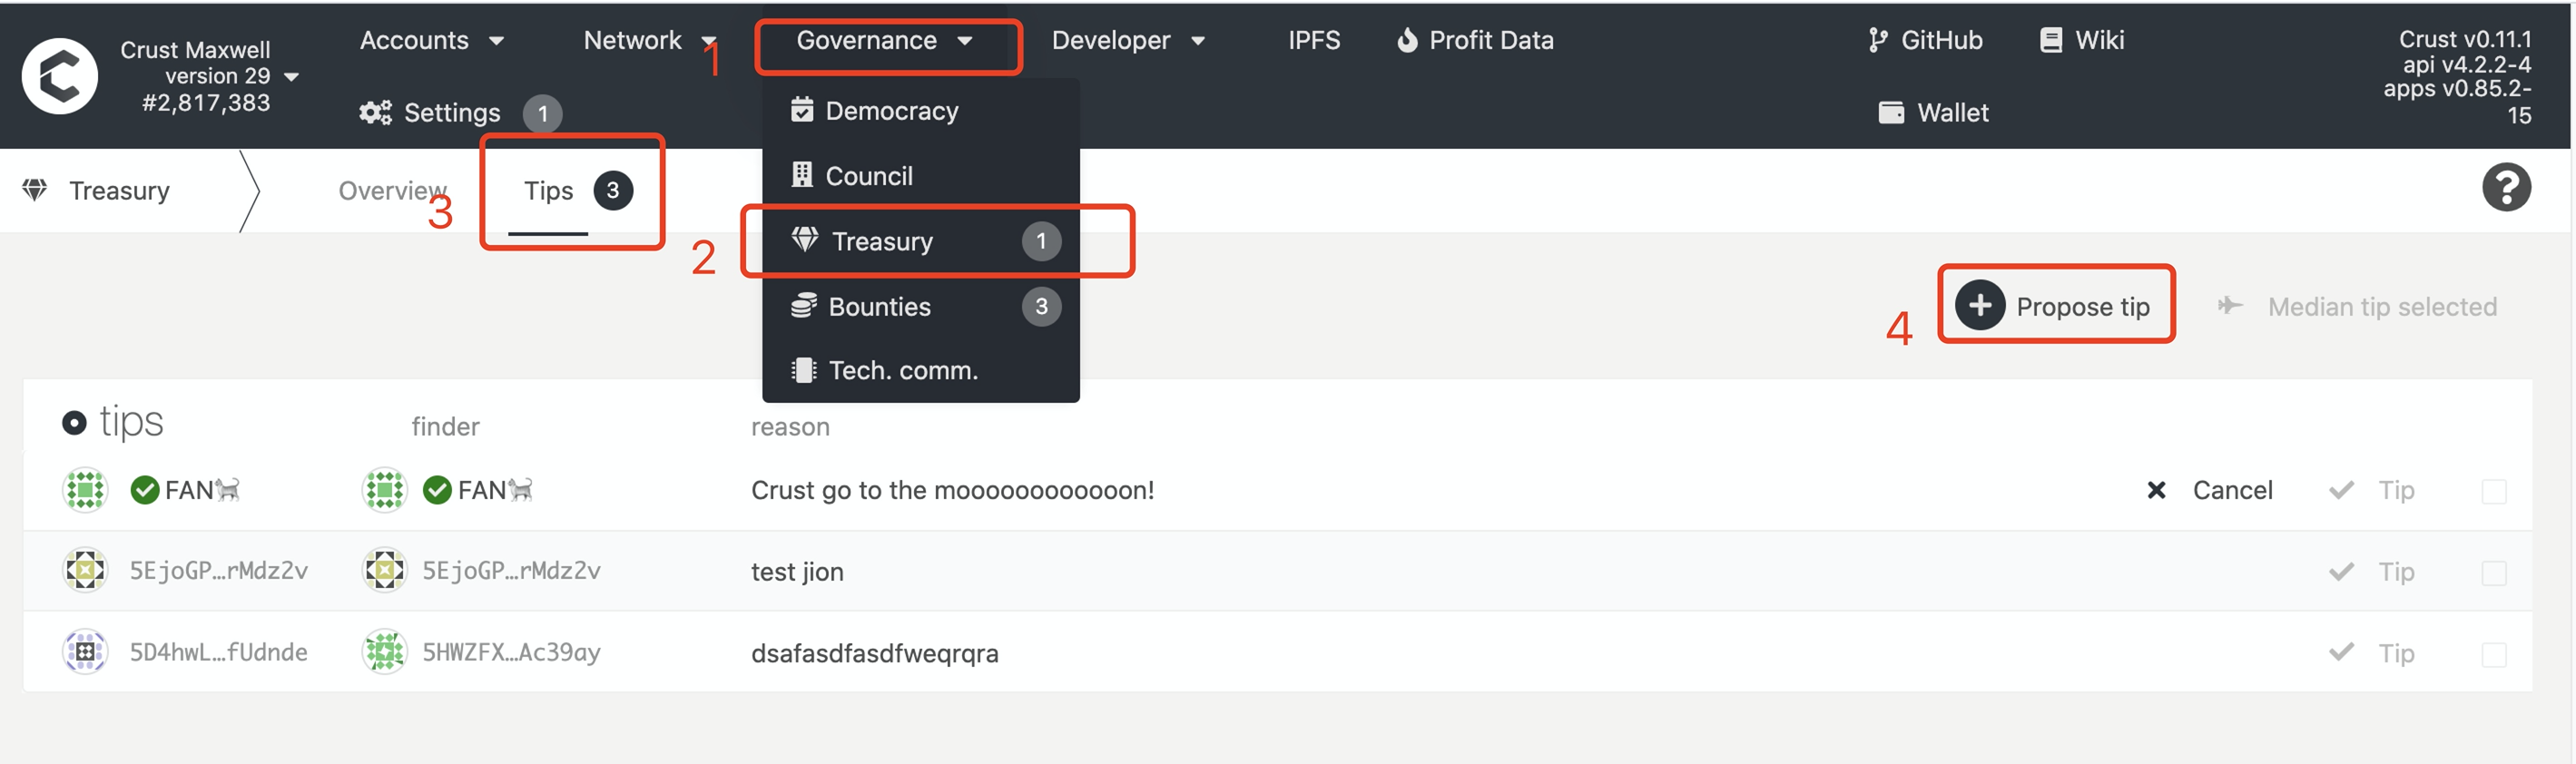Open the Wallet link

click(x=1934, y=112)
